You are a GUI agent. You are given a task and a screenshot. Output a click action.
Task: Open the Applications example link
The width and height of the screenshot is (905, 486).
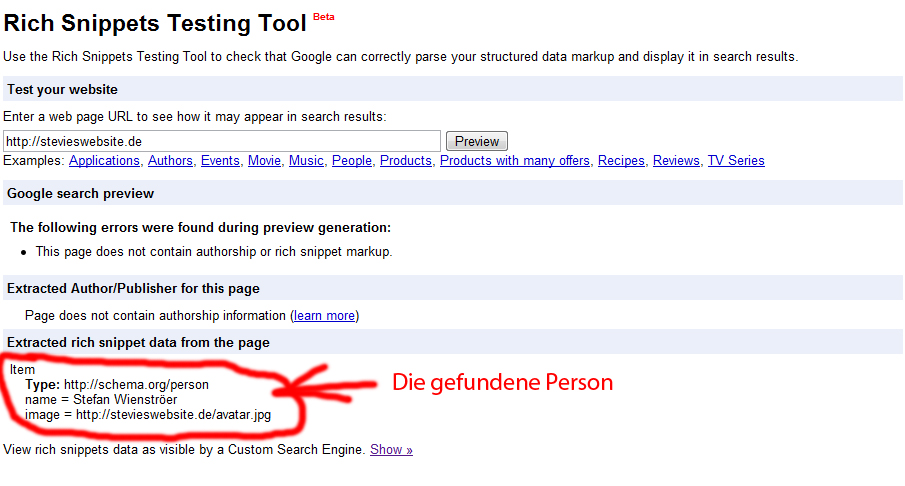point(104,160)
